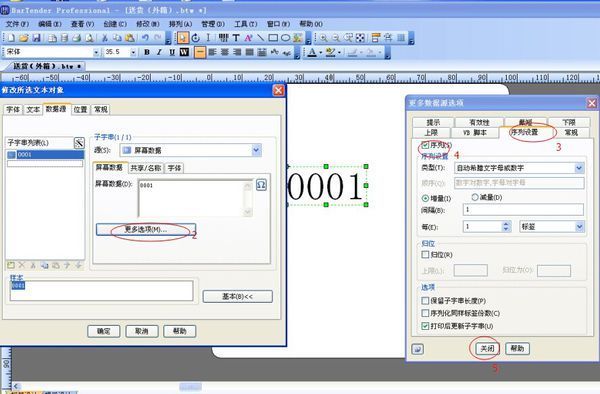600x394 pixels.
Task: Open the 类型 serialization type dropdown
Action: point(579,168)
